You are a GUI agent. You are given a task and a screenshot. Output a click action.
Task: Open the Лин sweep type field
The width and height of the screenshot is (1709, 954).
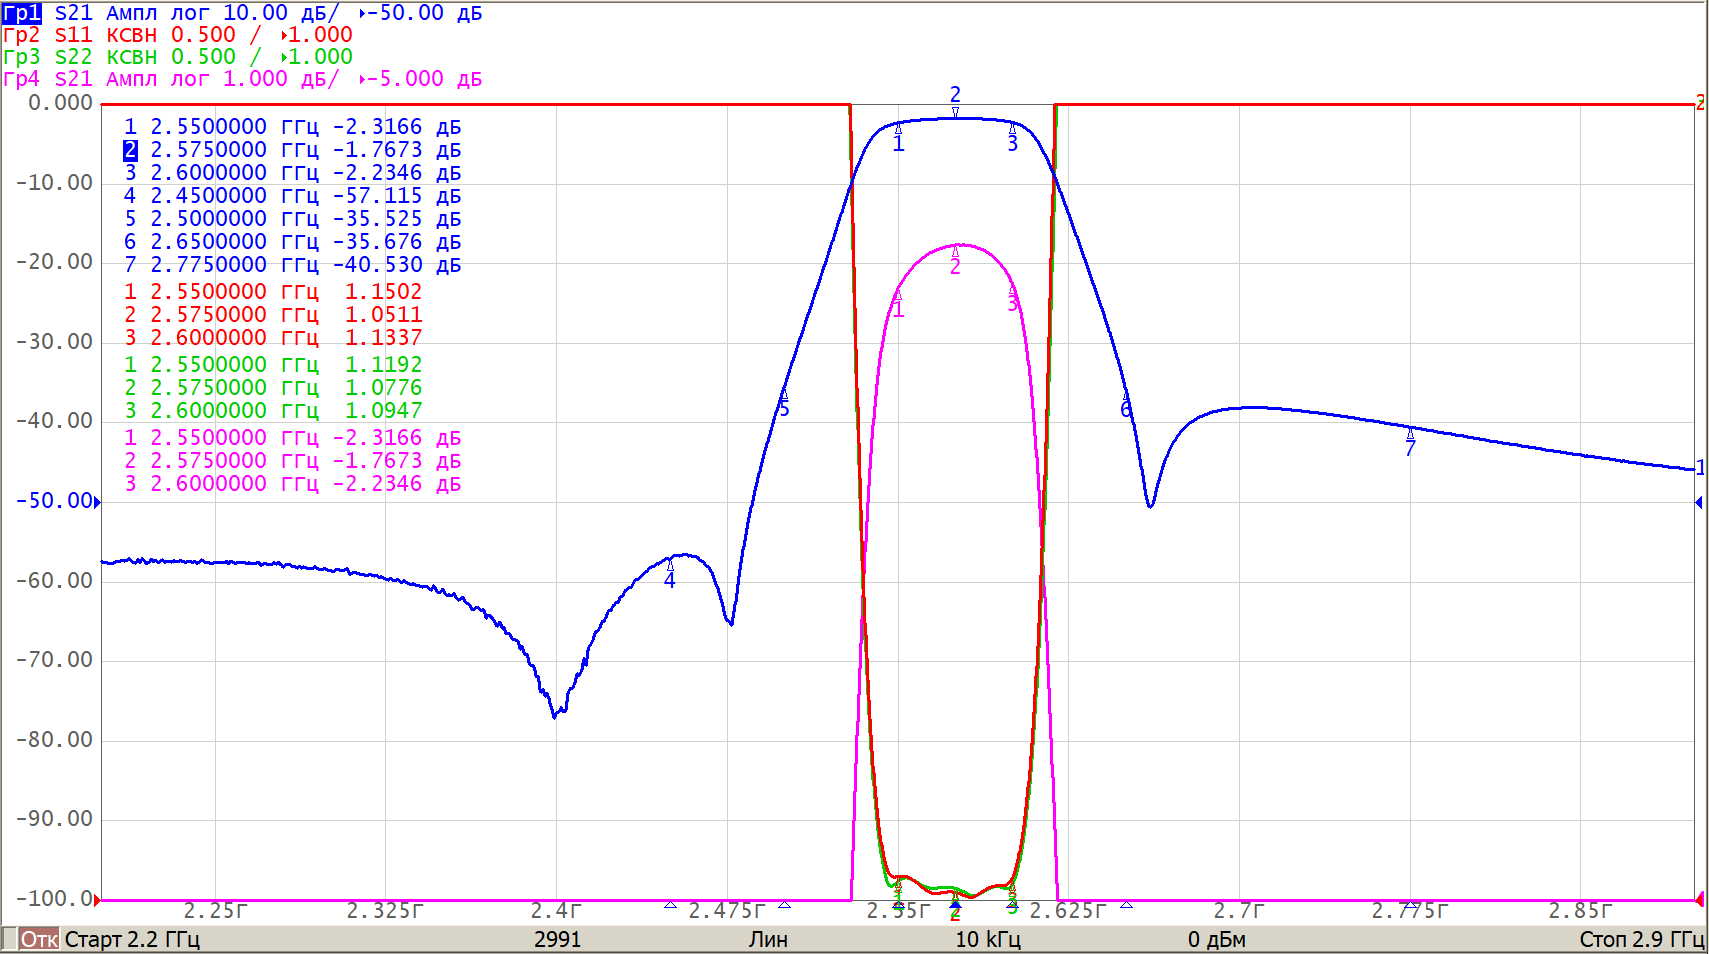coord(768,939)
